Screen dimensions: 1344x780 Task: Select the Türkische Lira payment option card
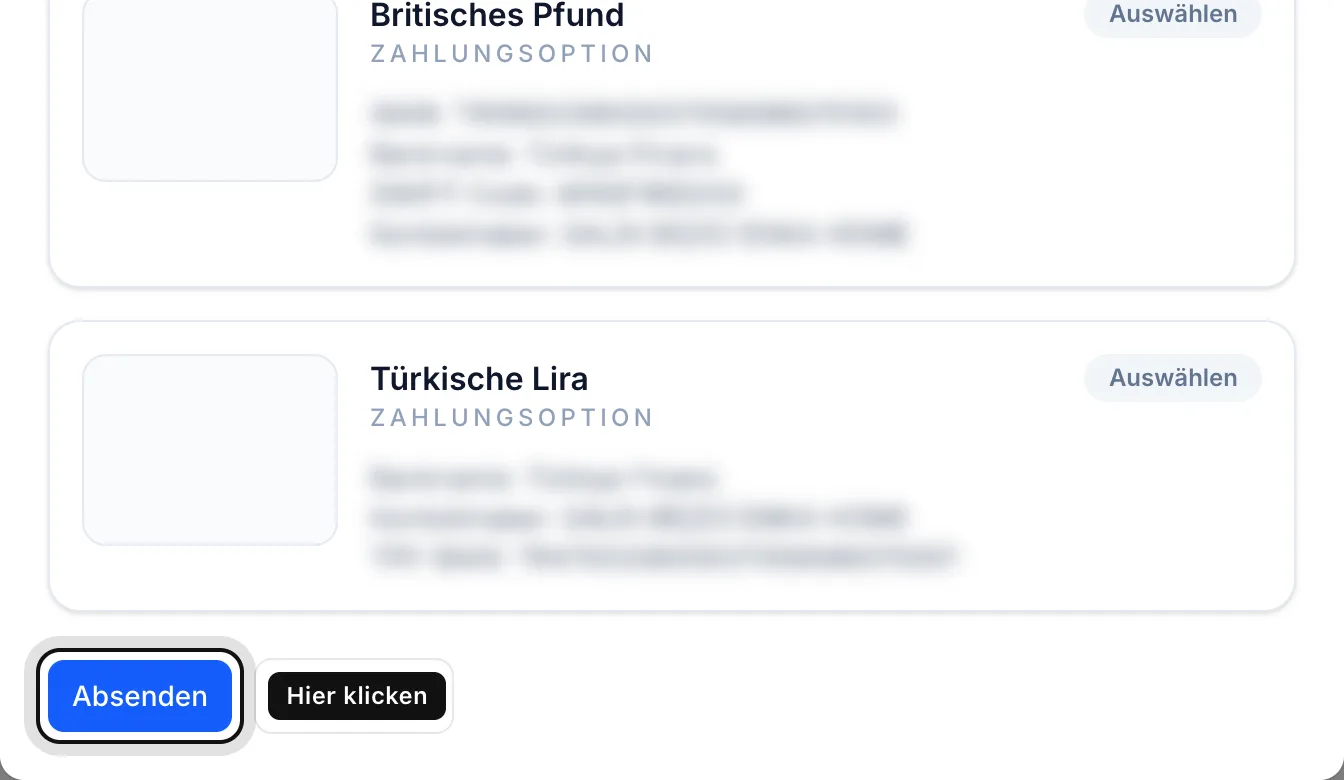(x=672, y=466)
